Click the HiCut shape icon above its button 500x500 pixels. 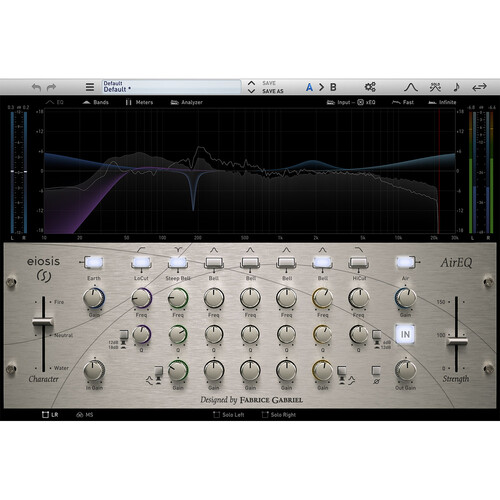click(x=359, y=249)
